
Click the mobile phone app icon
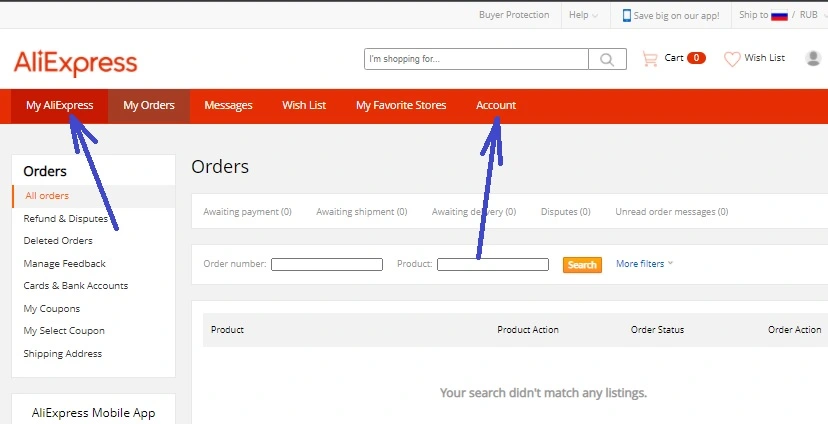pyautogui.click(x=627, y=15)
